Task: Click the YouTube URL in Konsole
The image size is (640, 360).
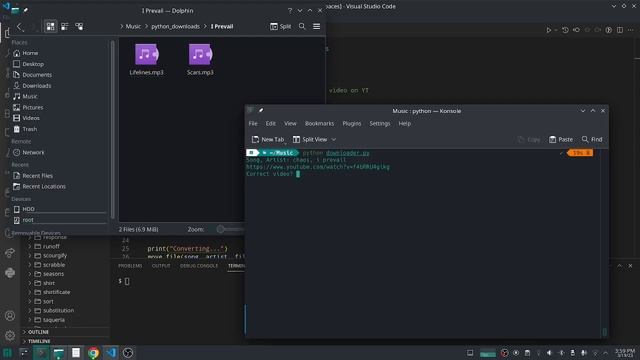Action: click(318, 167)
